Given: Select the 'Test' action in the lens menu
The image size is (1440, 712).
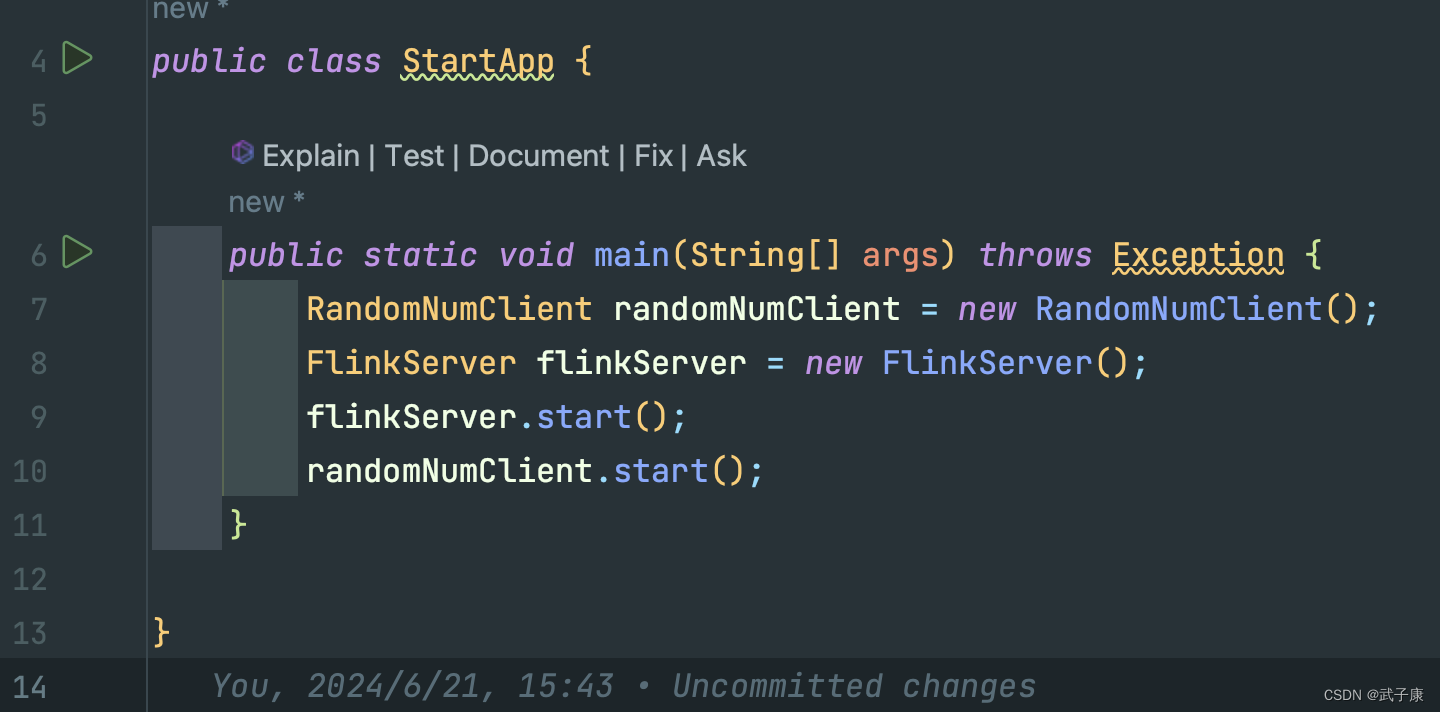Looking at the screenshot, I should point(414,155).
